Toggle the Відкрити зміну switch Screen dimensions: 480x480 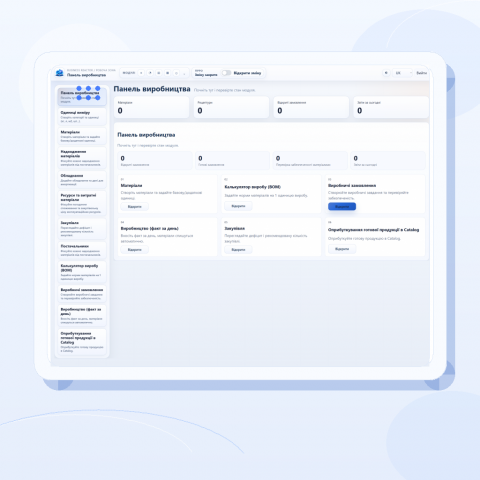point(226,73)
